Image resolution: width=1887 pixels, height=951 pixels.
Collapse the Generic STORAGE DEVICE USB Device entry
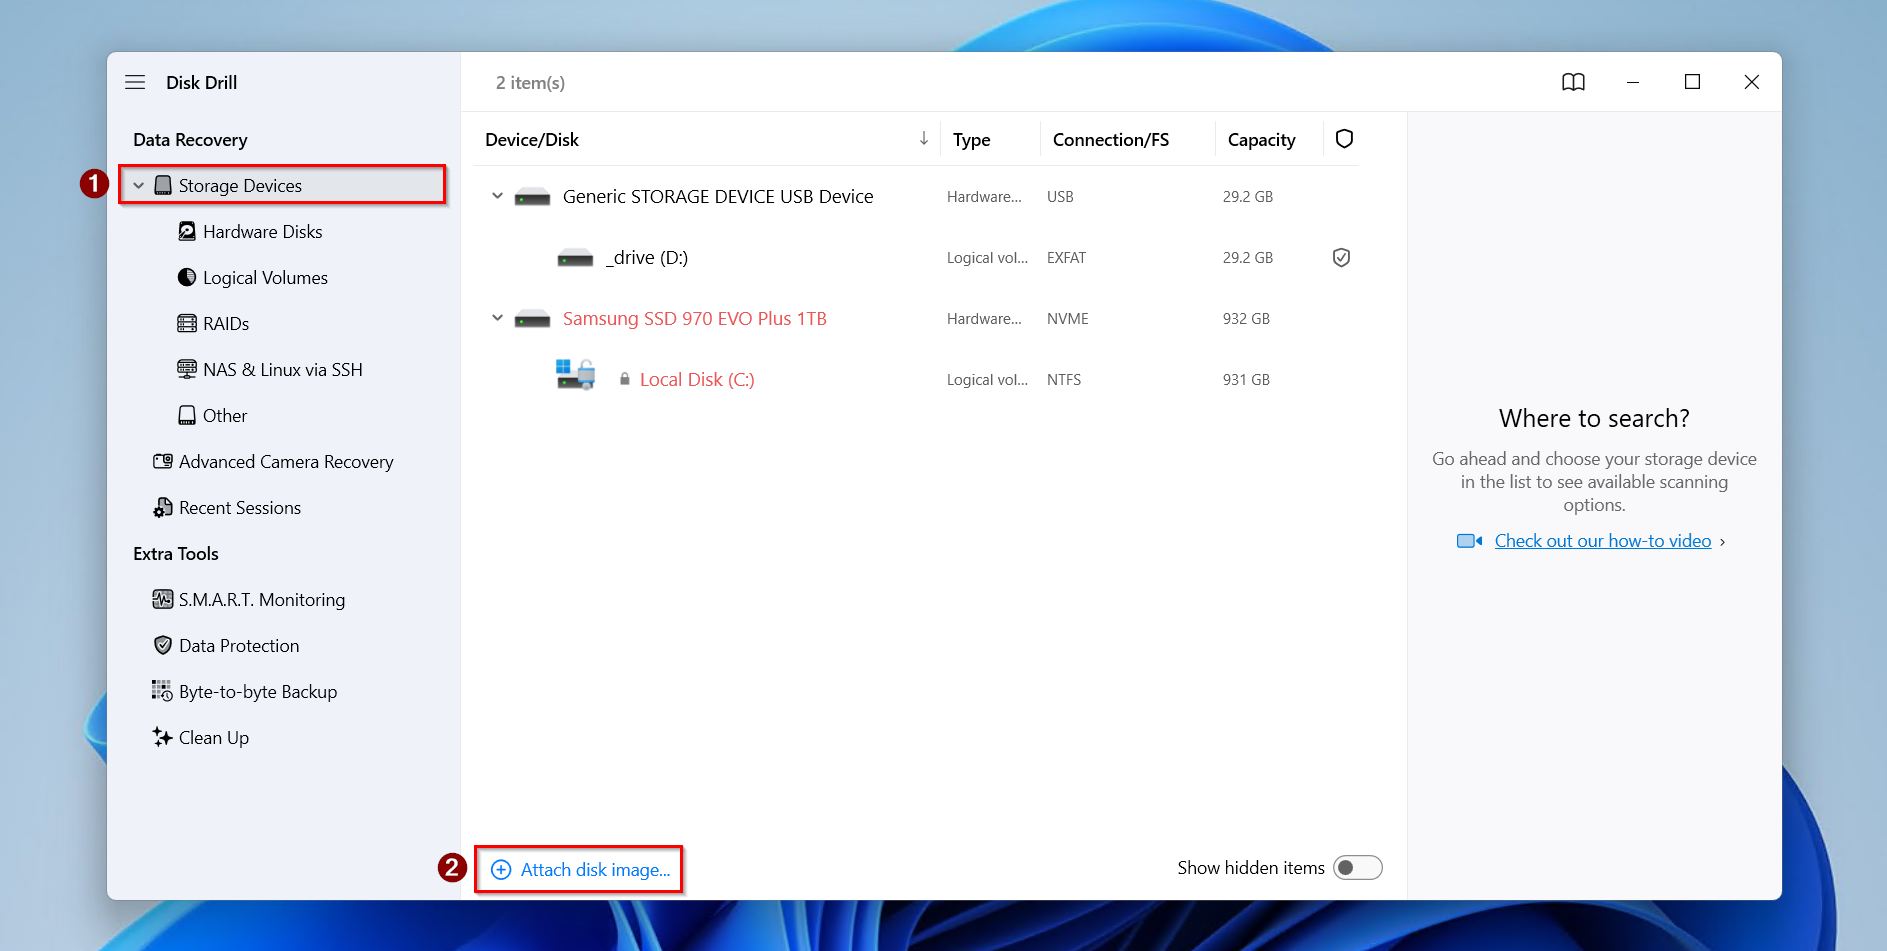[496, 196]
